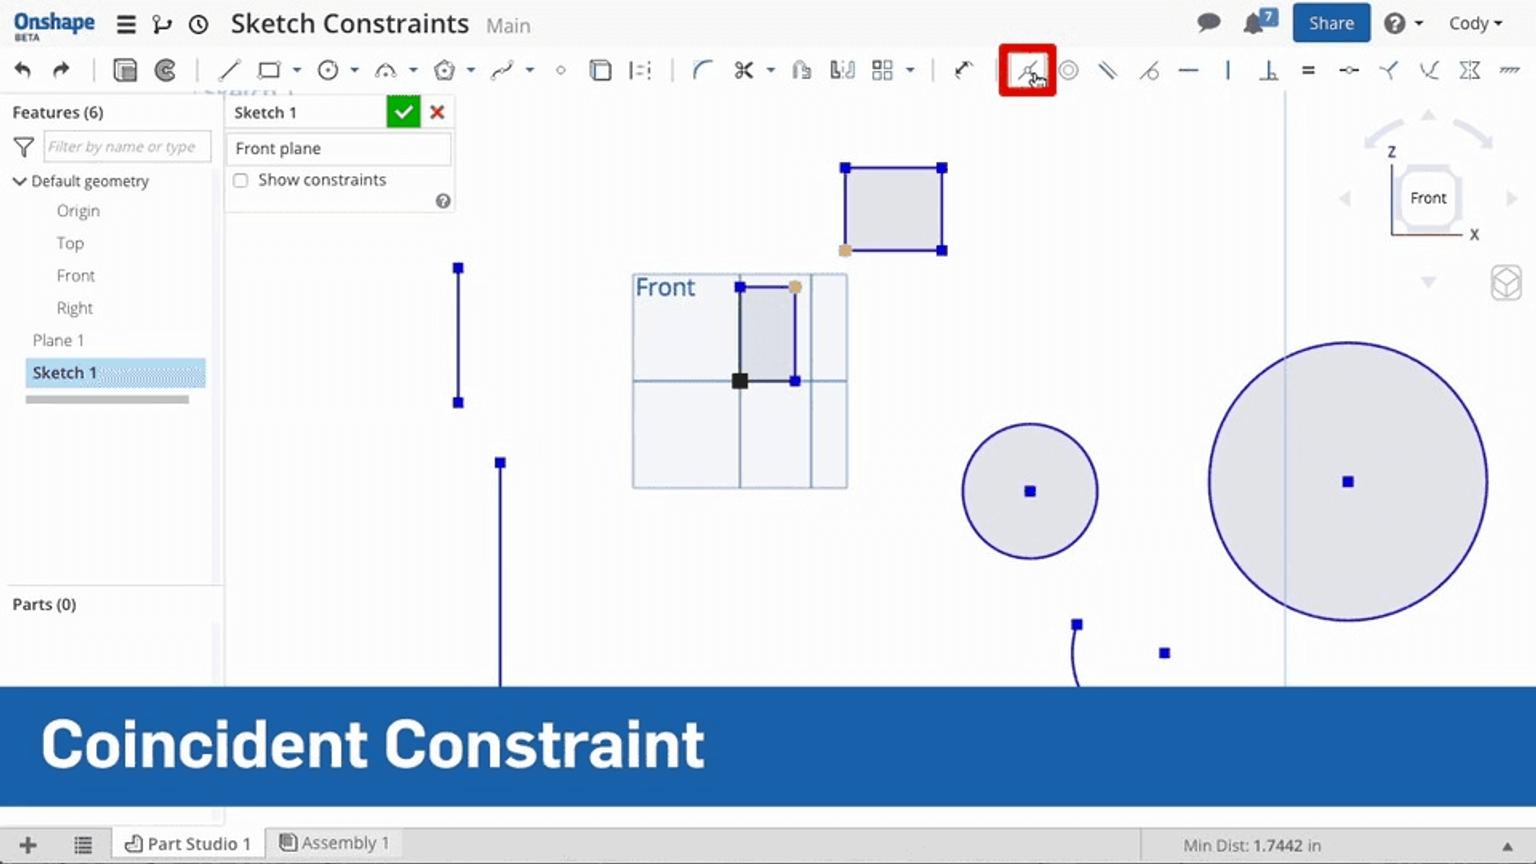Select the Equal constraint
Viewport: 1536px width, 864px height.
point(1308,70)
